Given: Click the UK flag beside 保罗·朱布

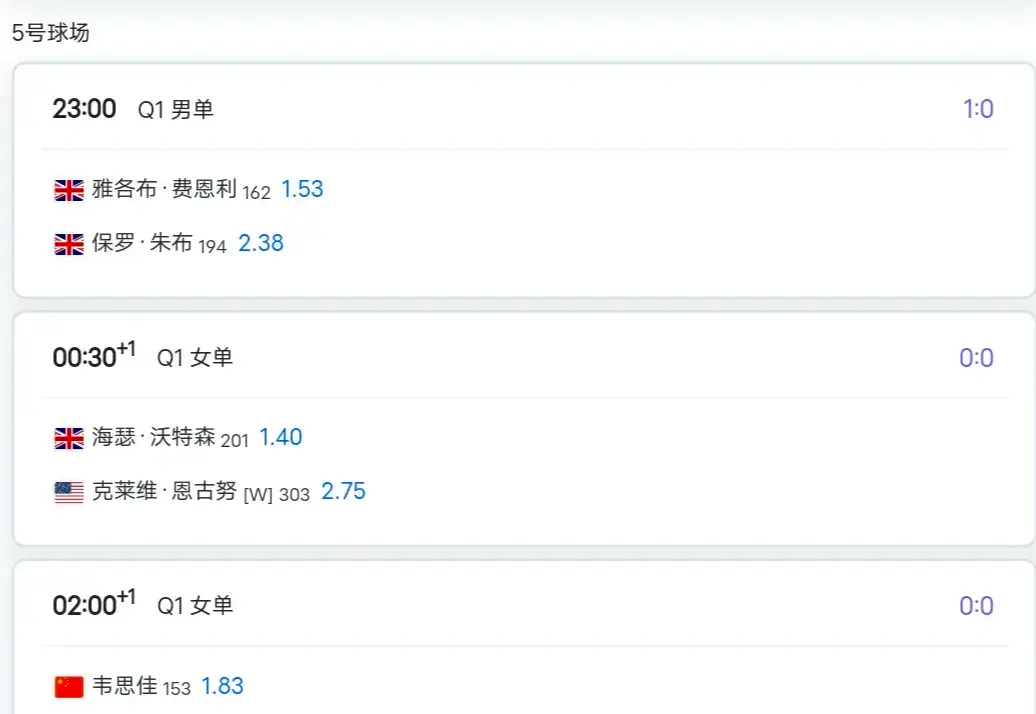Looking at the screenshot, I should click(69, 244).
